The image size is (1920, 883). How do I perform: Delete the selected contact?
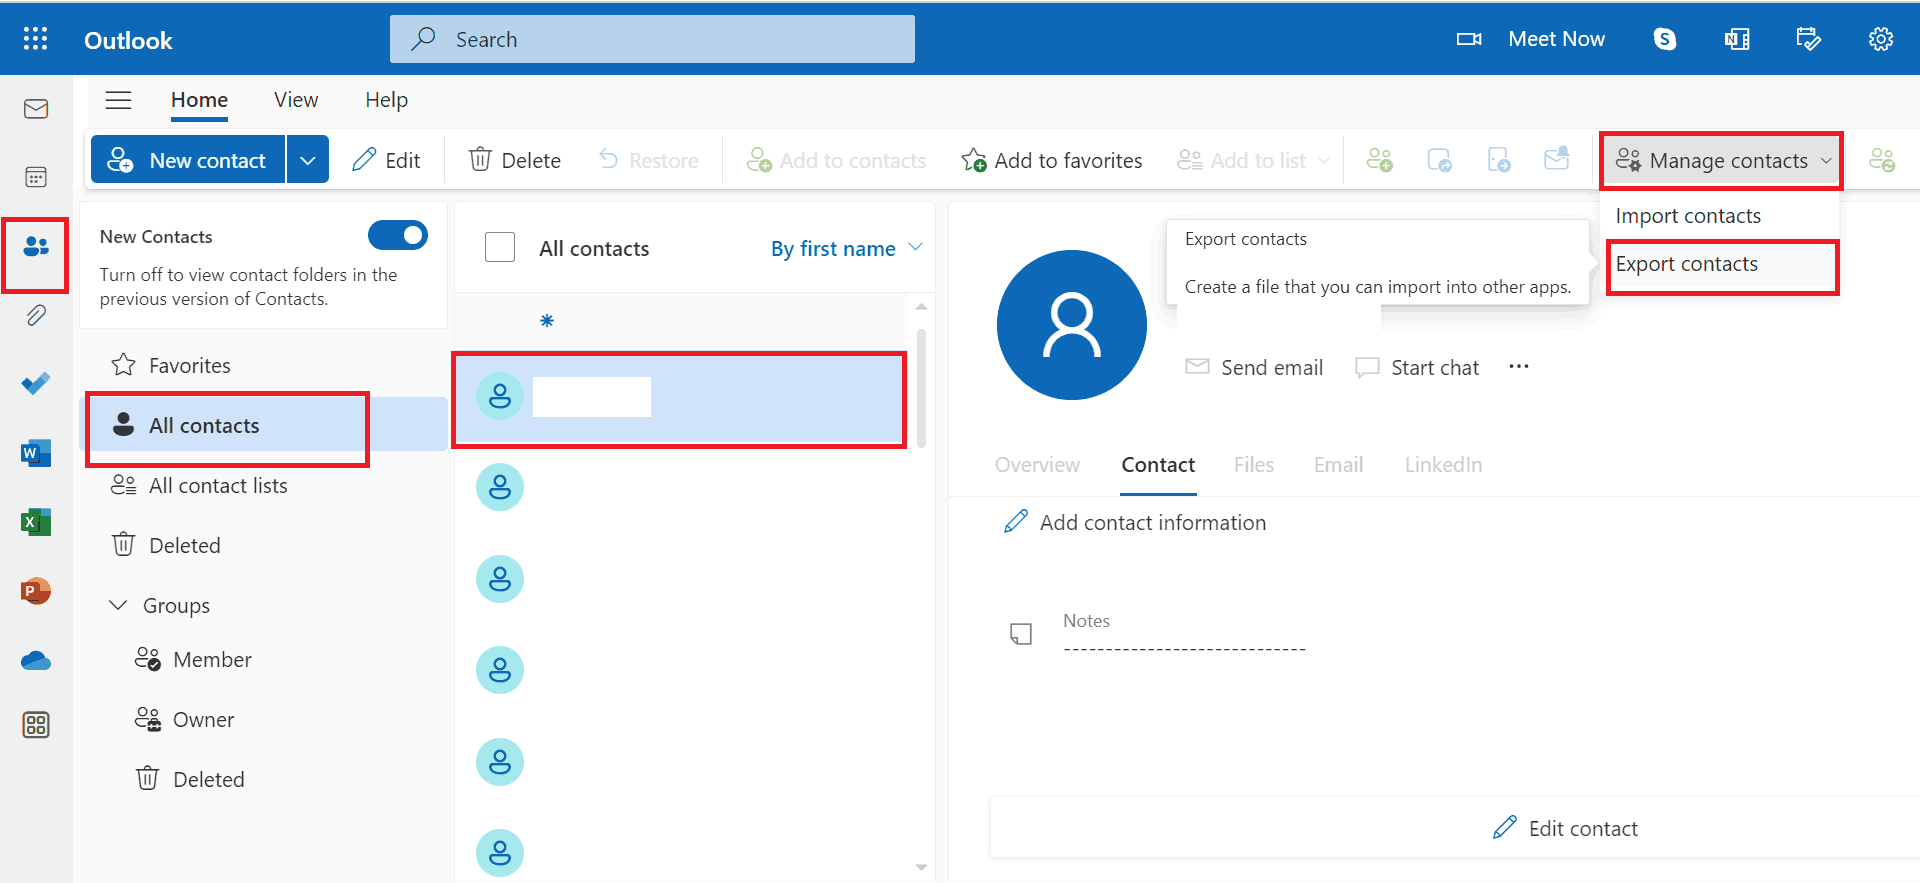(x=515, y=160)
